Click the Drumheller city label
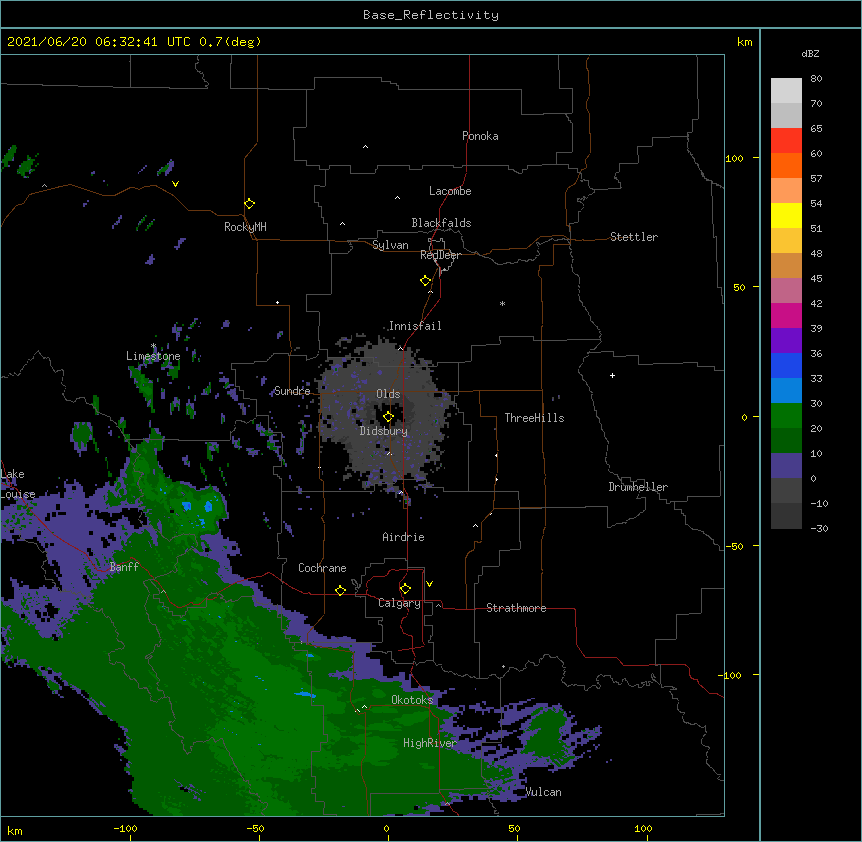 click(x=638, y=487)
